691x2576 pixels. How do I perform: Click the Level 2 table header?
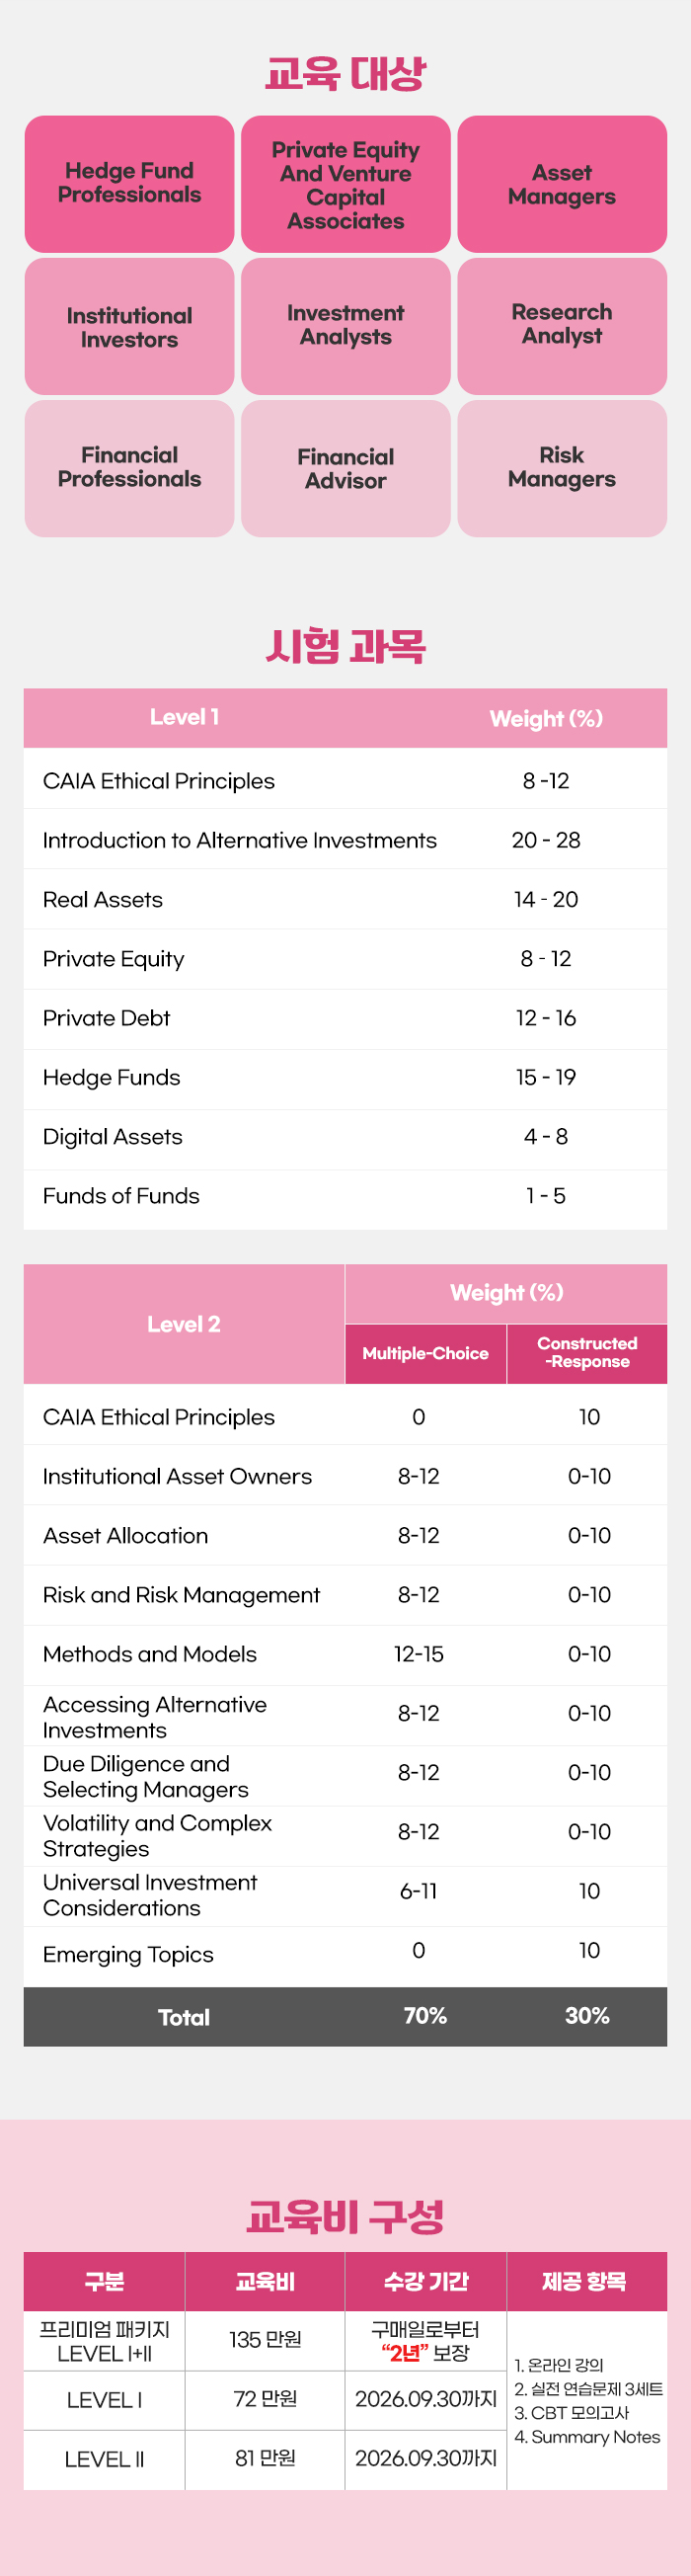184,1324
